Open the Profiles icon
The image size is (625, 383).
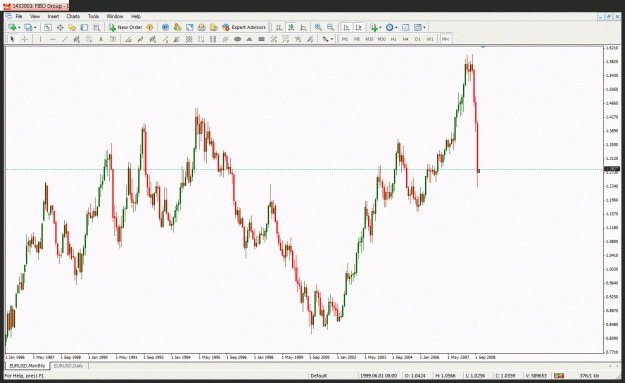[28, 27]
